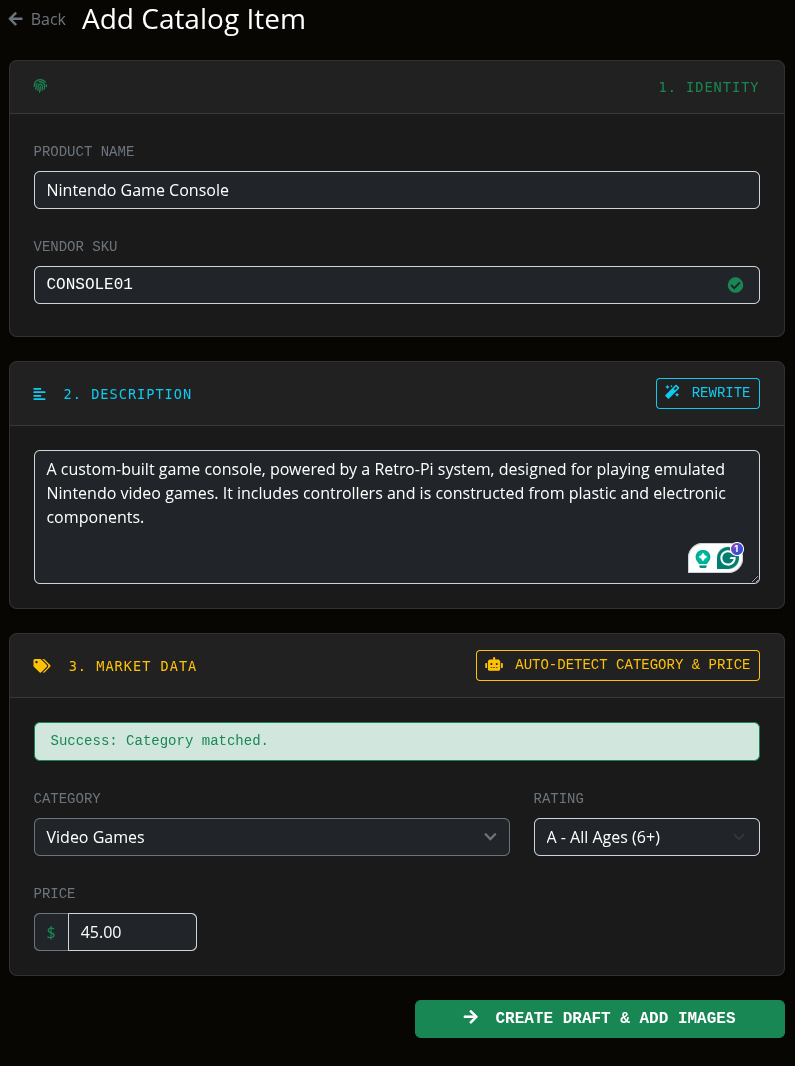Click Create Draft & Add Images

[x=599, y=1018]
